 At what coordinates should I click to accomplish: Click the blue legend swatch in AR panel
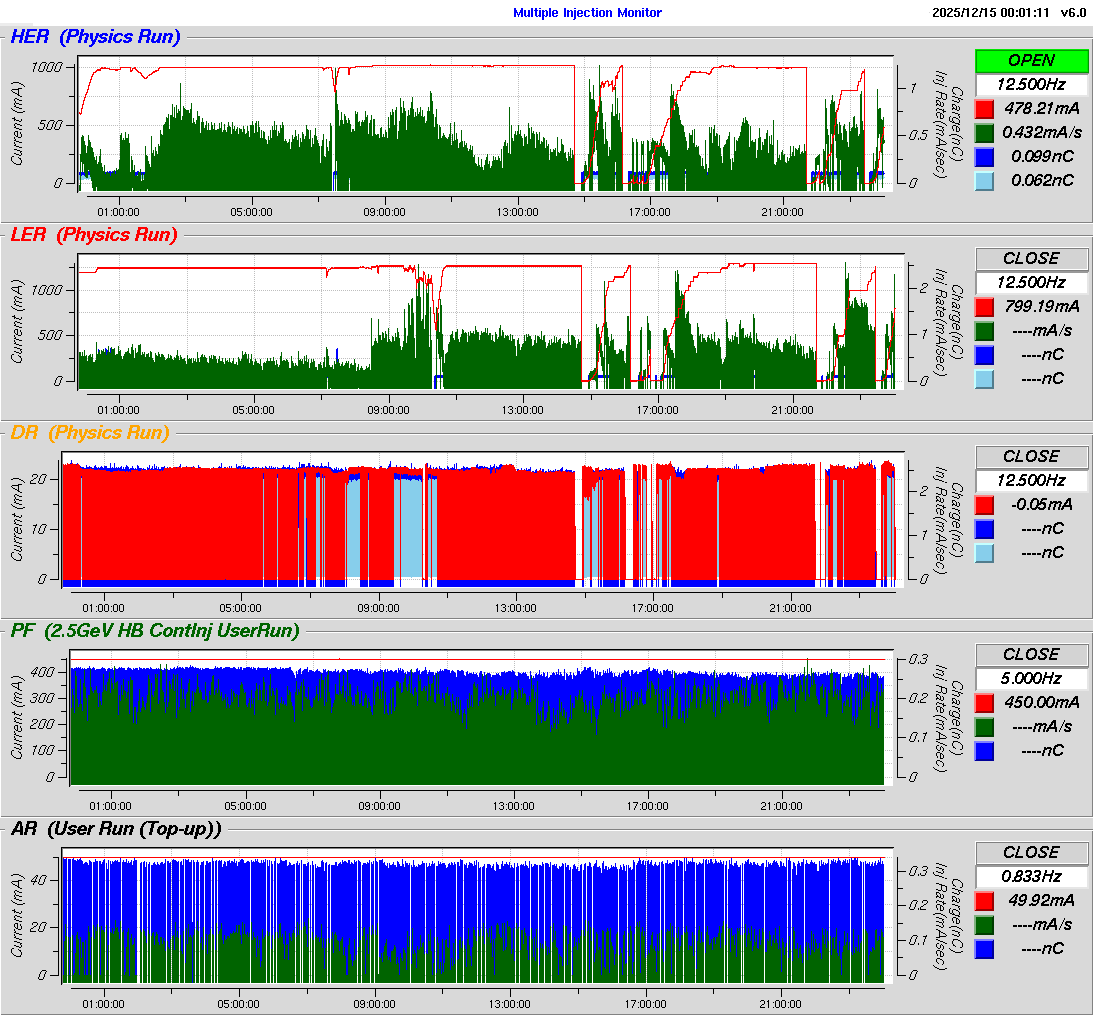985,948
